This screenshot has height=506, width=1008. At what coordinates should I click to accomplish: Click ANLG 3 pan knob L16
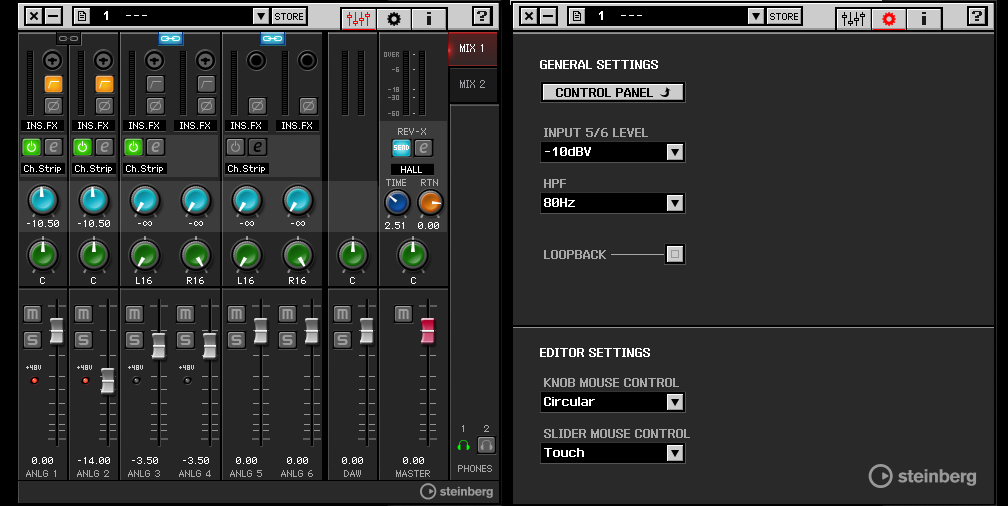tap(145, 255)
